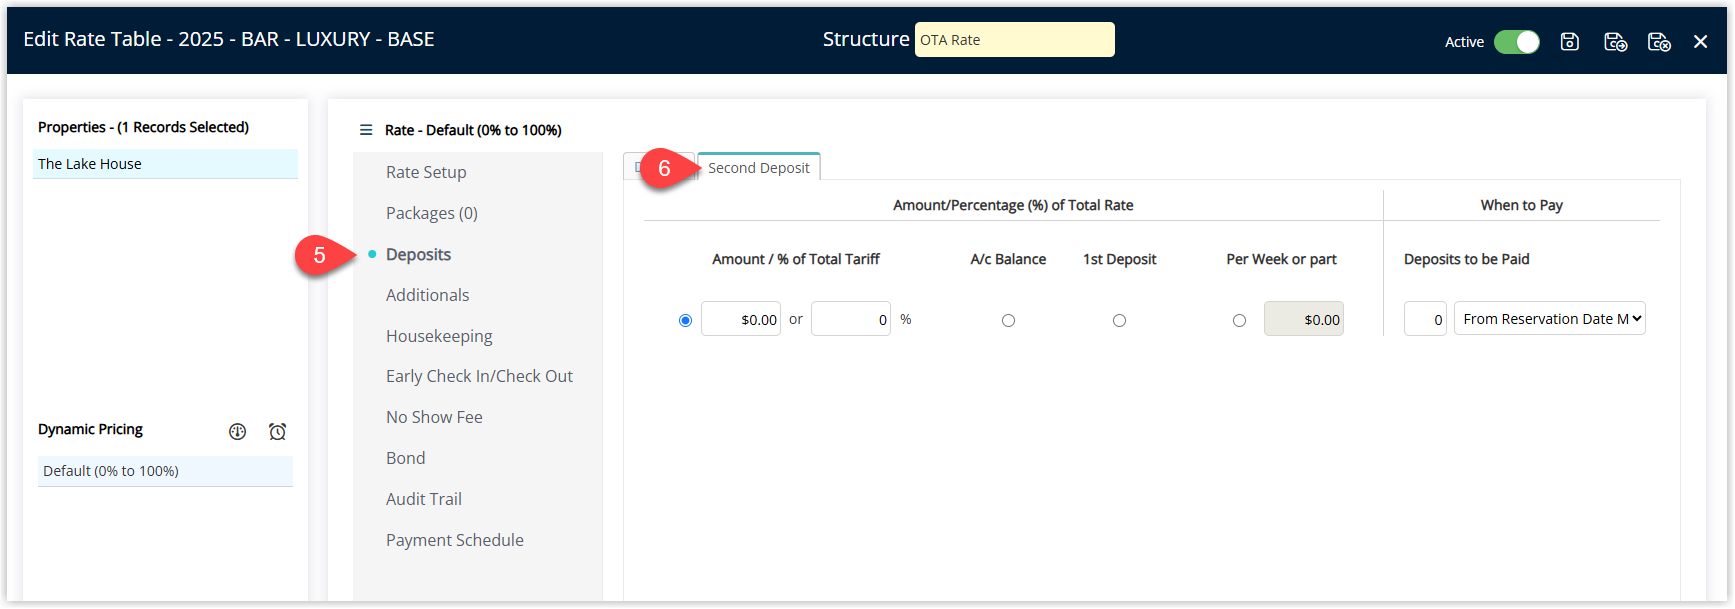The image size is (1735, 609).
Task: Open Early Check In/Check Out section
Action: 479,376
